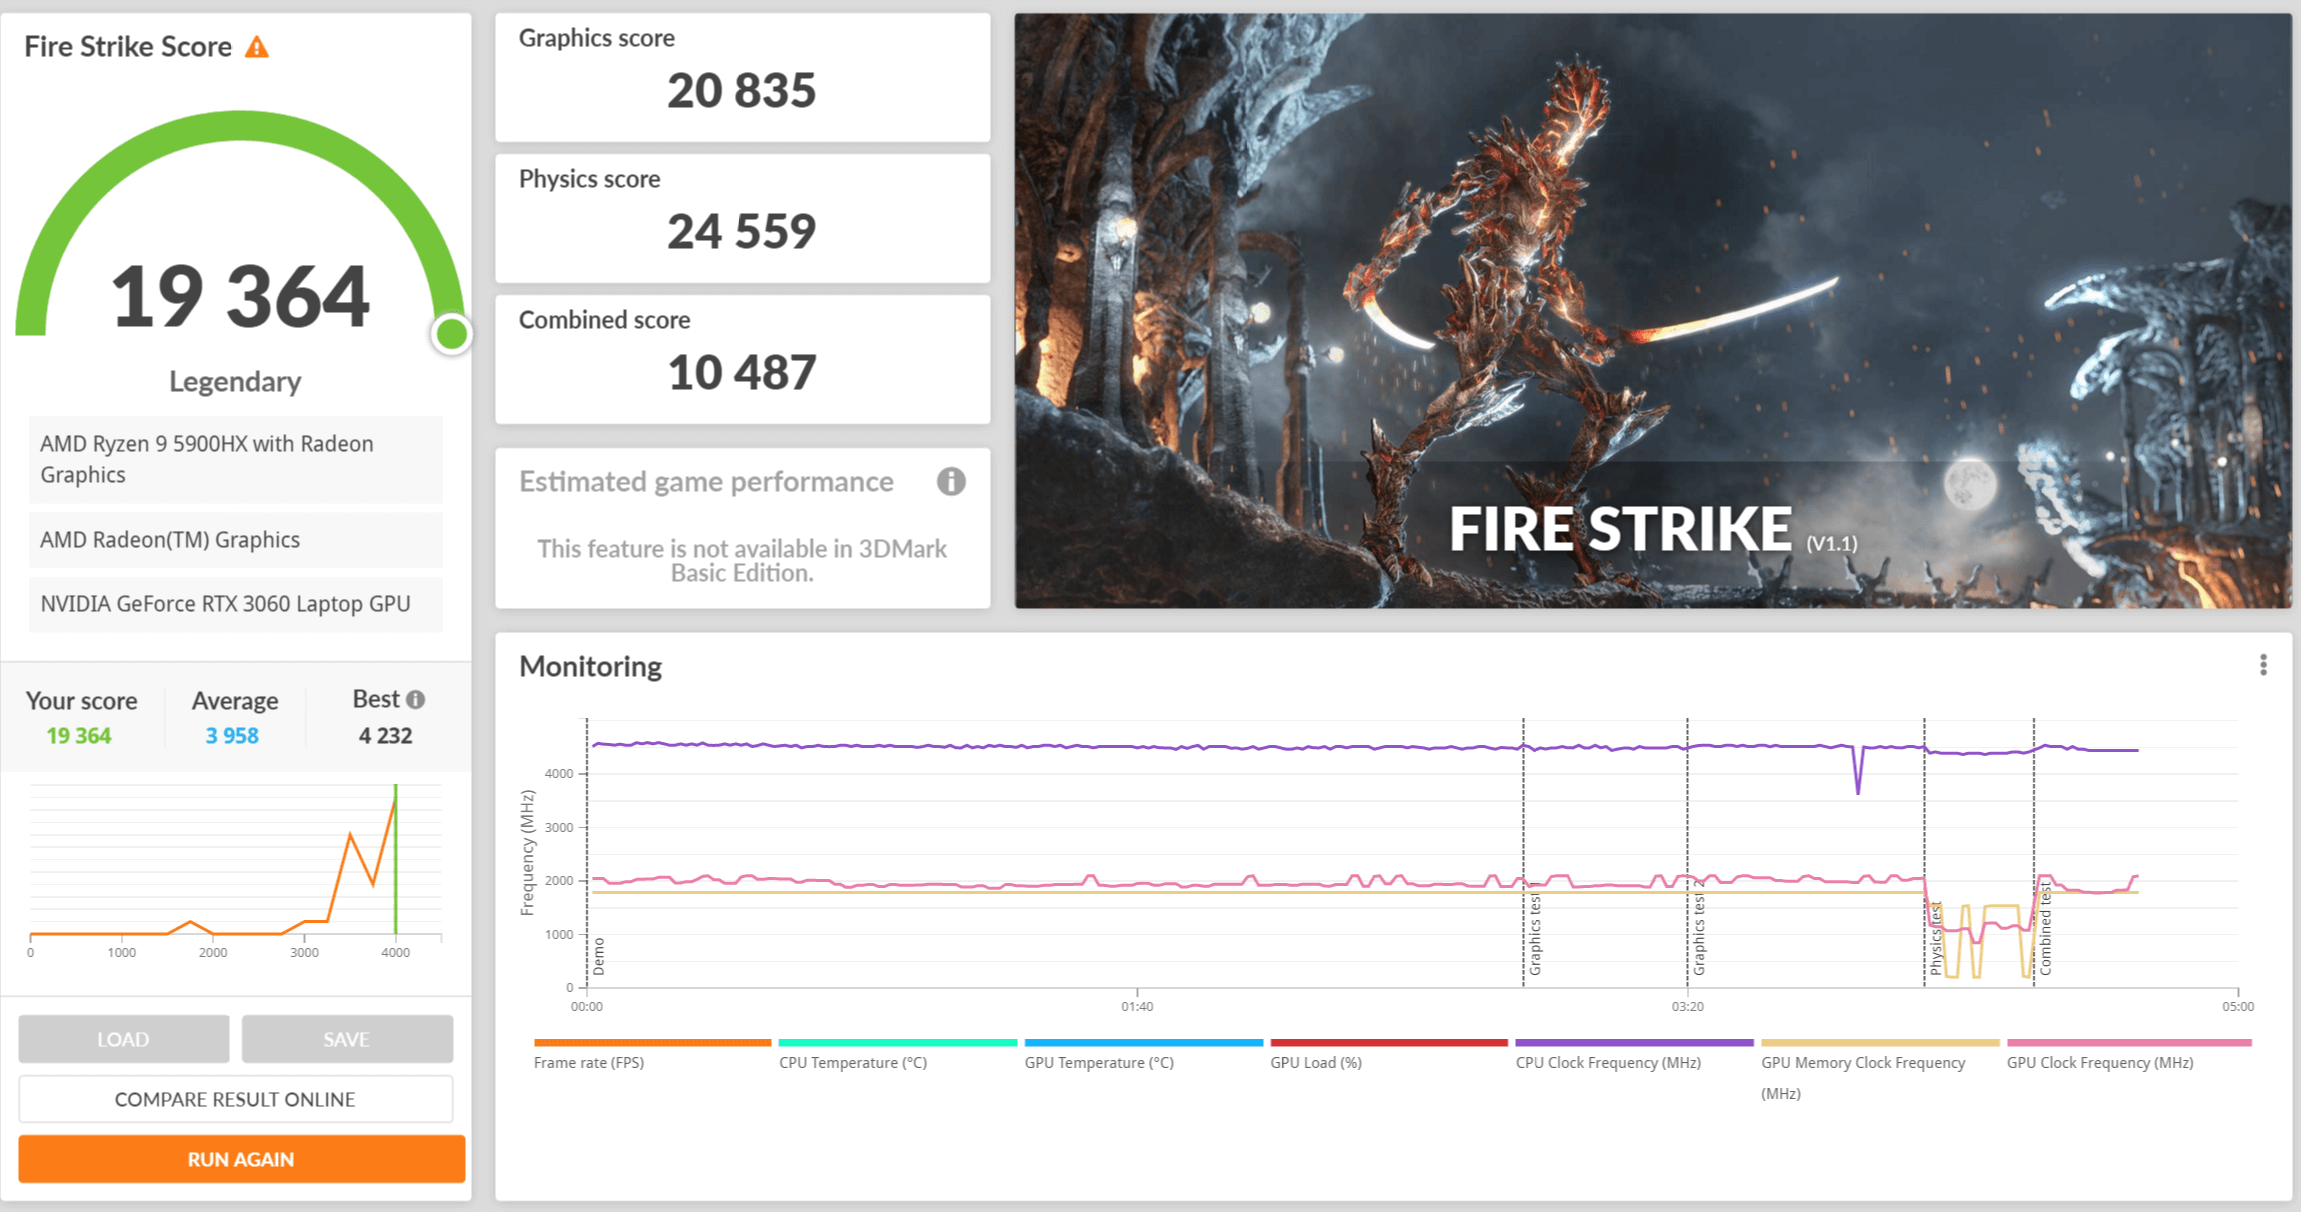Click the Legendary rating label
Image resolution: width=2301 pixels, height=1212 pixels.
pos(235,381)
